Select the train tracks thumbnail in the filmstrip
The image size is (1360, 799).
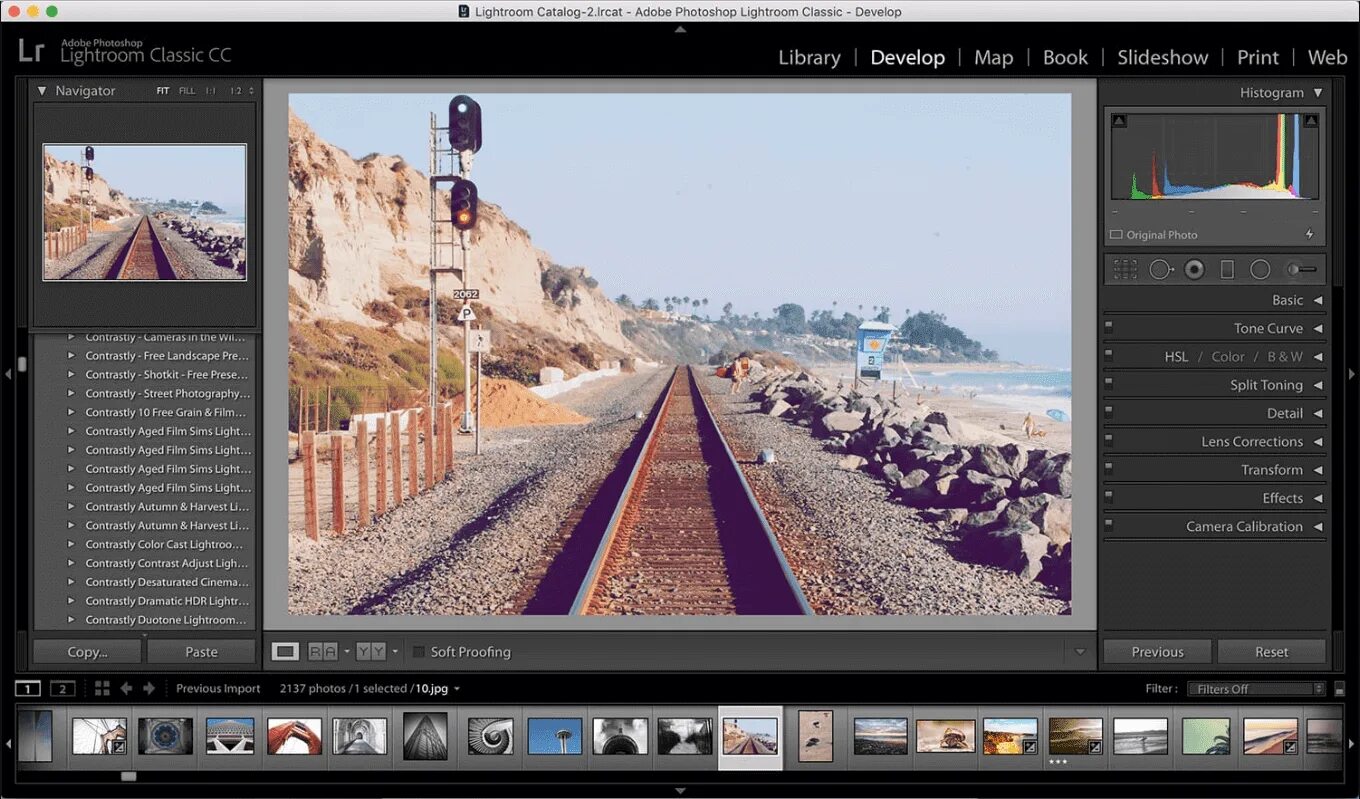[x=750, y=736]
